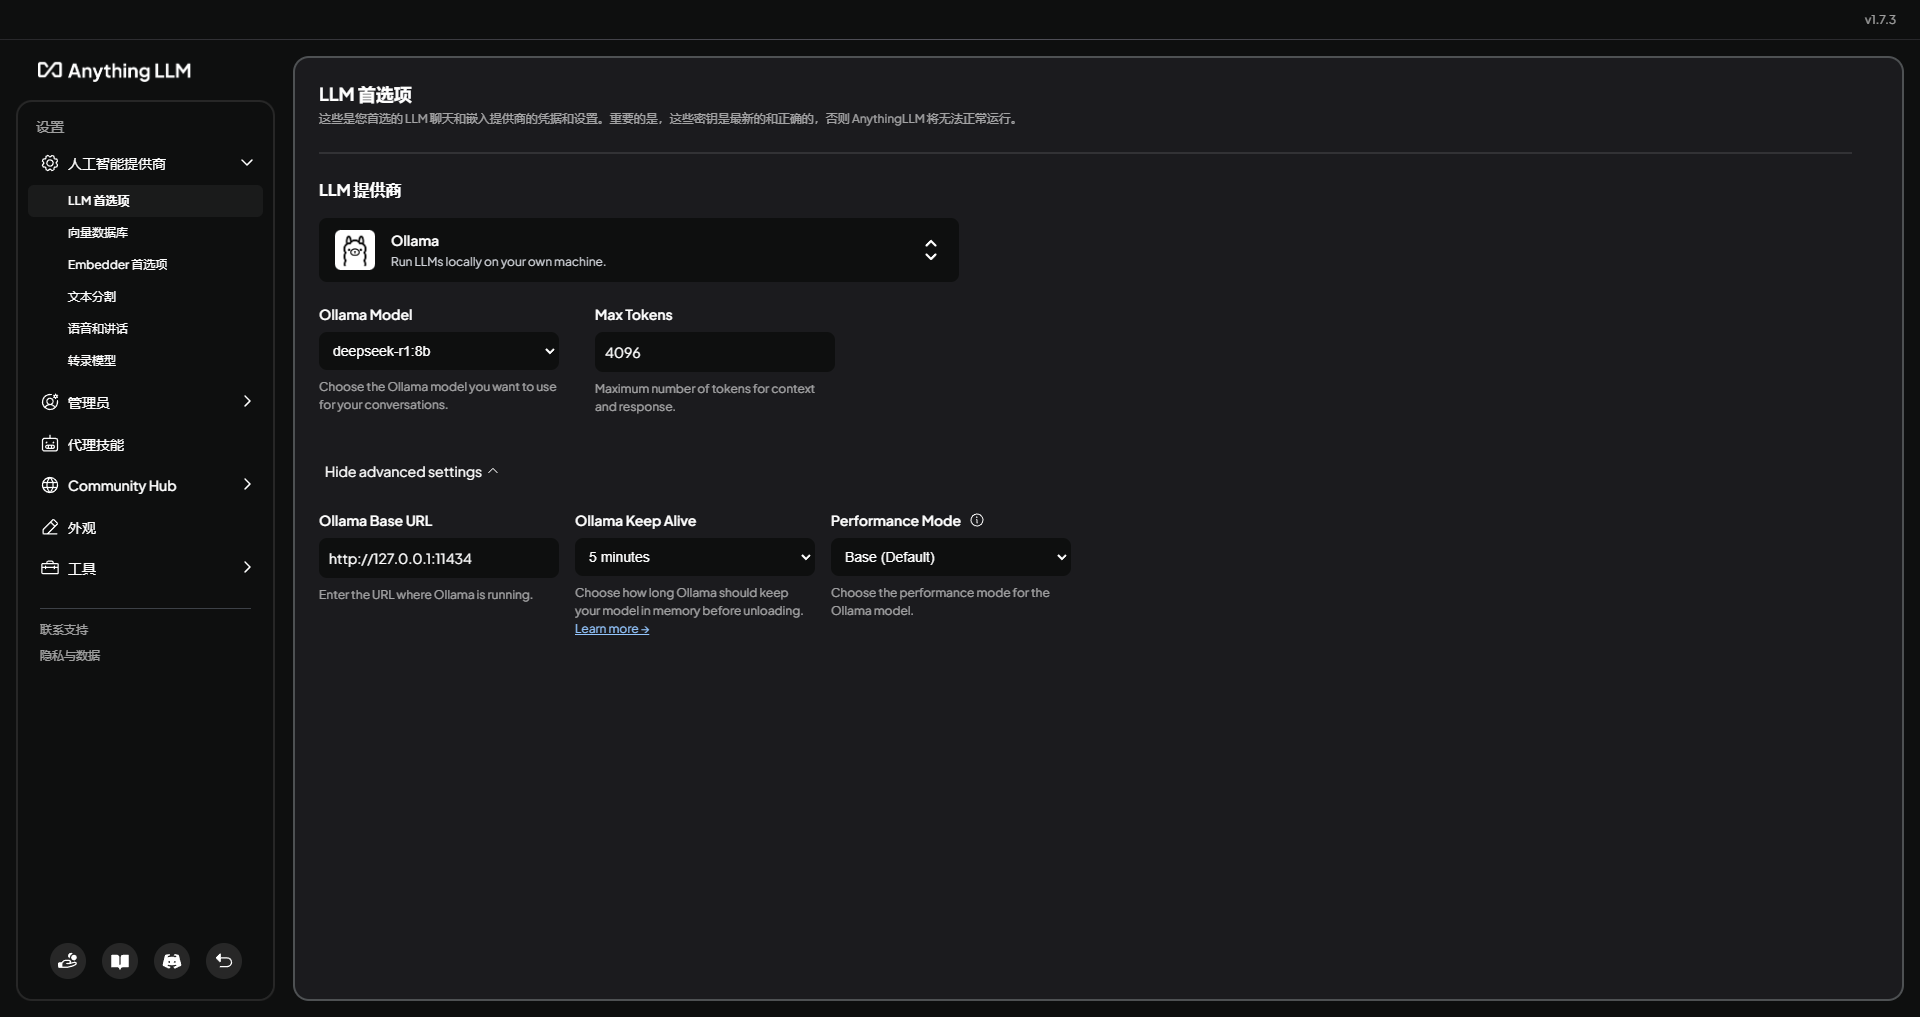Click the AnythingLLM logo
The image size is (1920, 1017).
pyautogui.click(x=114, y=70)
